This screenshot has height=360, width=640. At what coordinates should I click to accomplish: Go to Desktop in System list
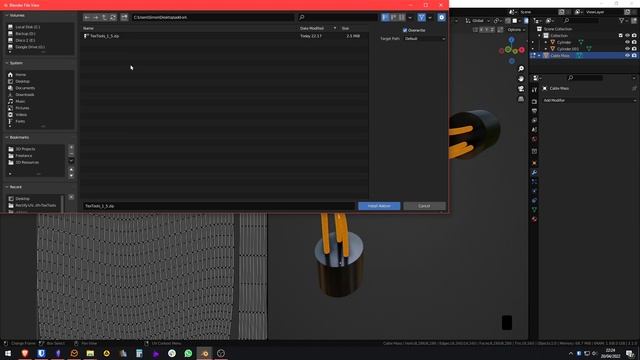[x=22, y=82]
